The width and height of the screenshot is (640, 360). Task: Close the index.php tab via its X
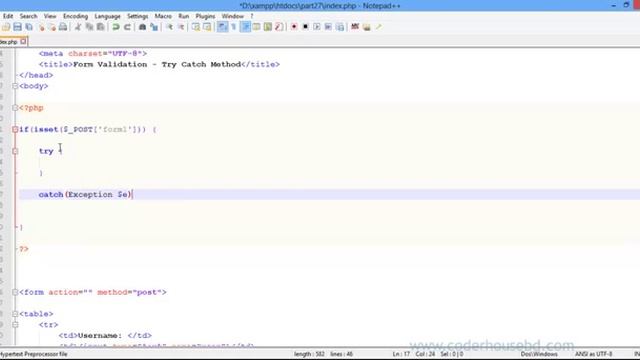[23, 41]
